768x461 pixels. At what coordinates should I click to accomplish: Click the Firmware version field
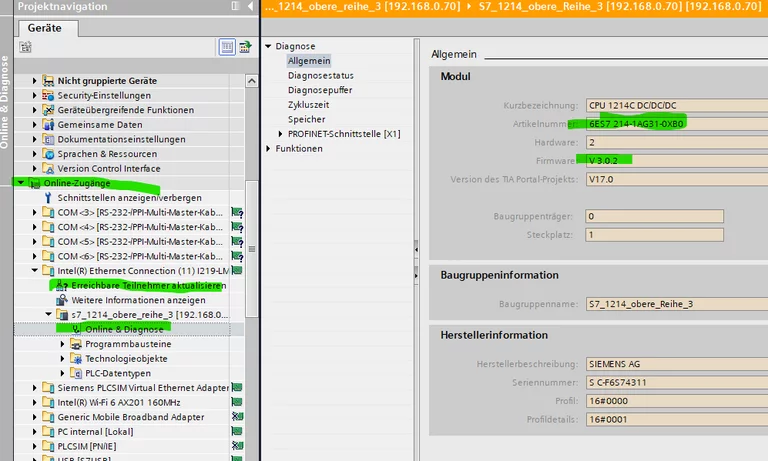click(676, 161)
